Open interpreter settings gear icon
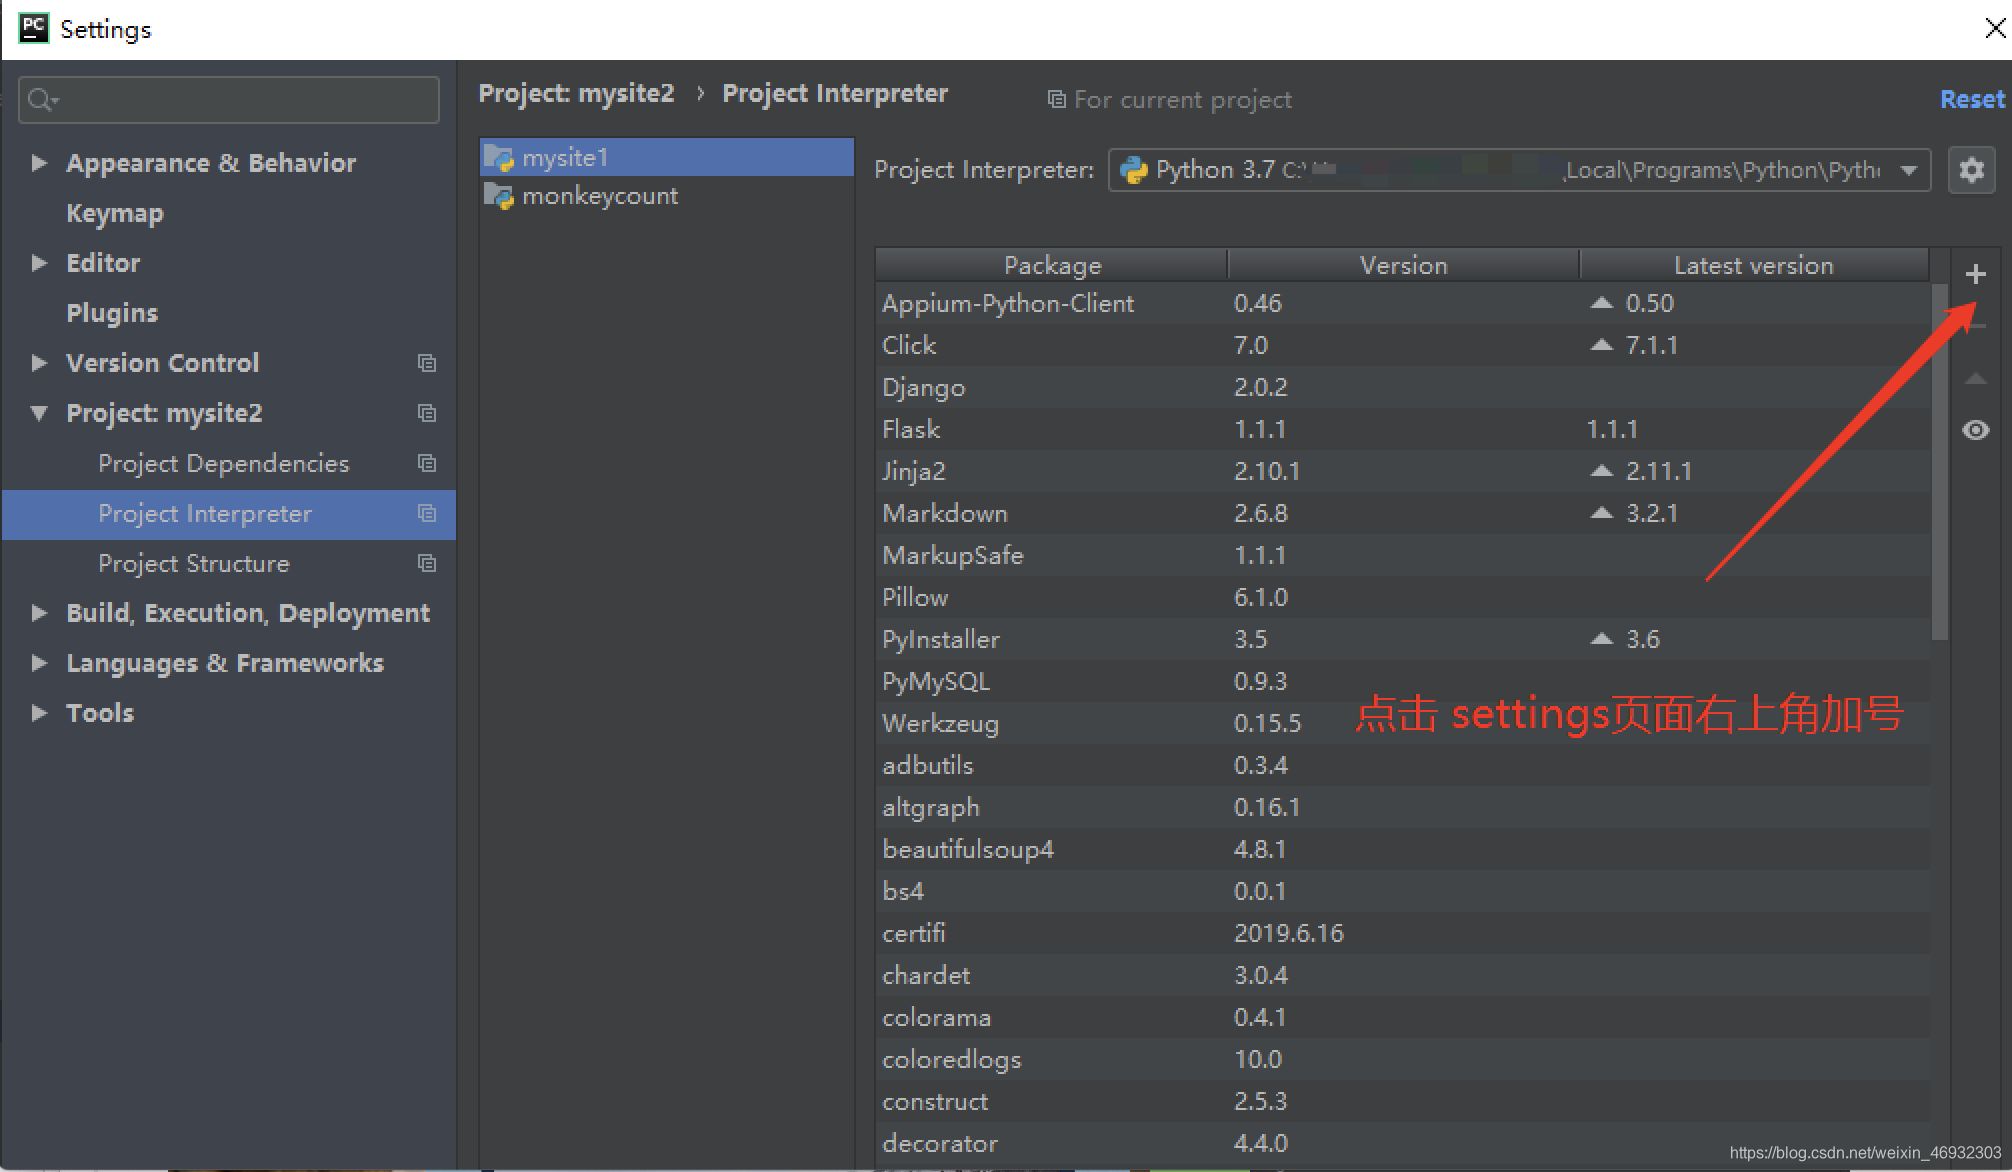 pos(1971,170)
